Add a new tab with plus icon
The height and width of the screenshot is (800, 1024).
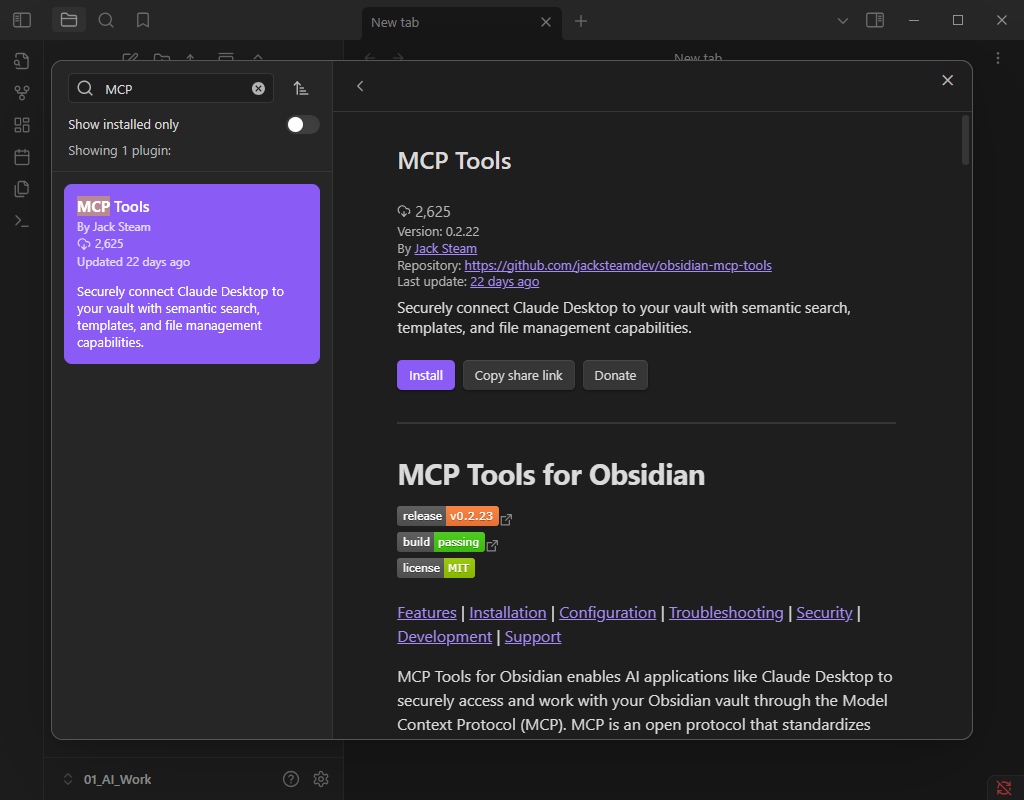click(581, 22)
